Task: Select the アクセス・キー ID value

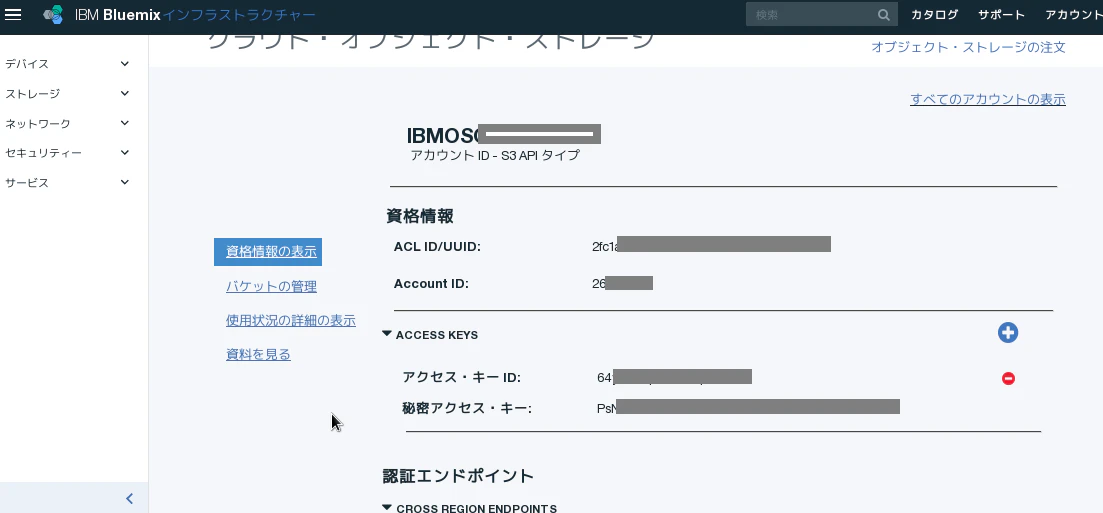Action: (675, 377)
